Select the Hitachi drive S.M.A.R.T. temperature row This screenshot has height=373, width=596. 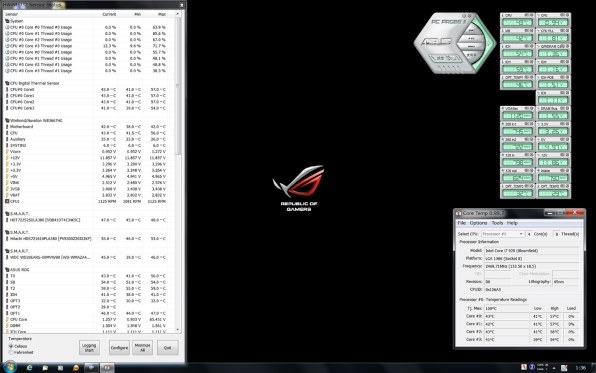click(86, 238)
